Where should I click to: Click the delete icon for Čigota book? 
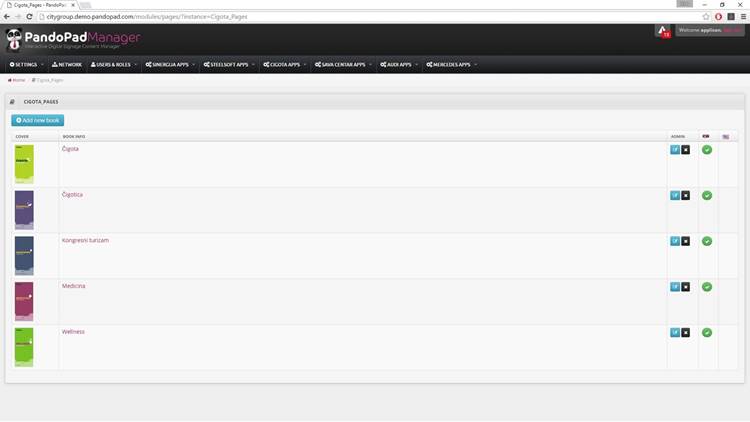pos(685,150)
